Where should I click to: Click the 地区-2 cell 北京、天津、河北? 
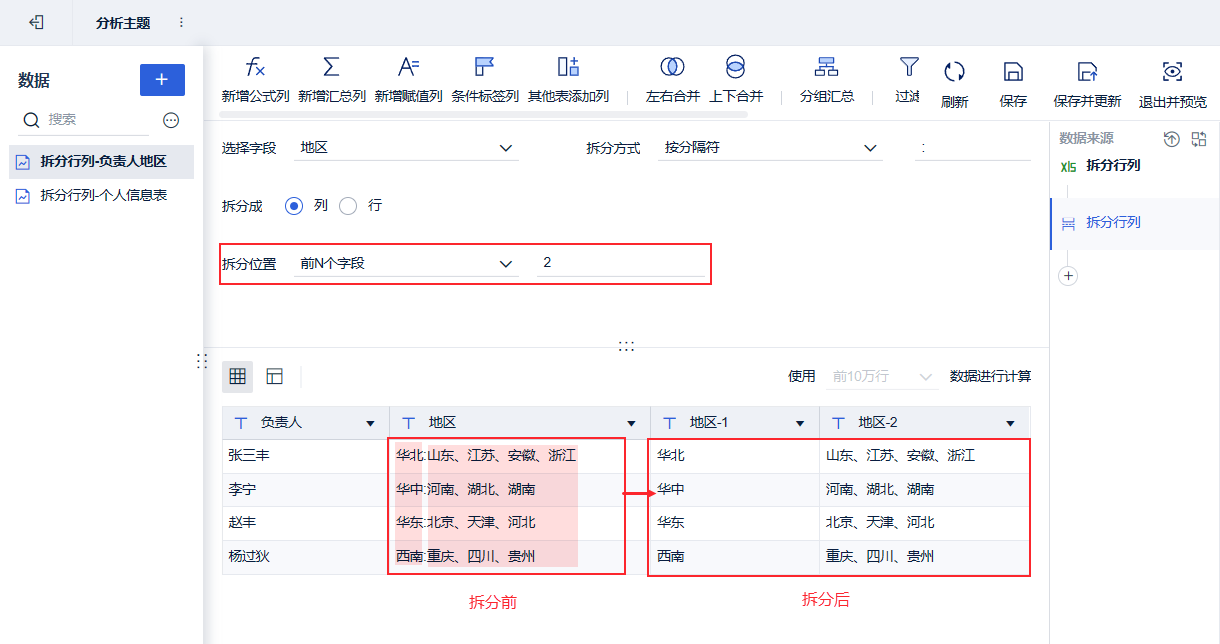click(925, 523)
